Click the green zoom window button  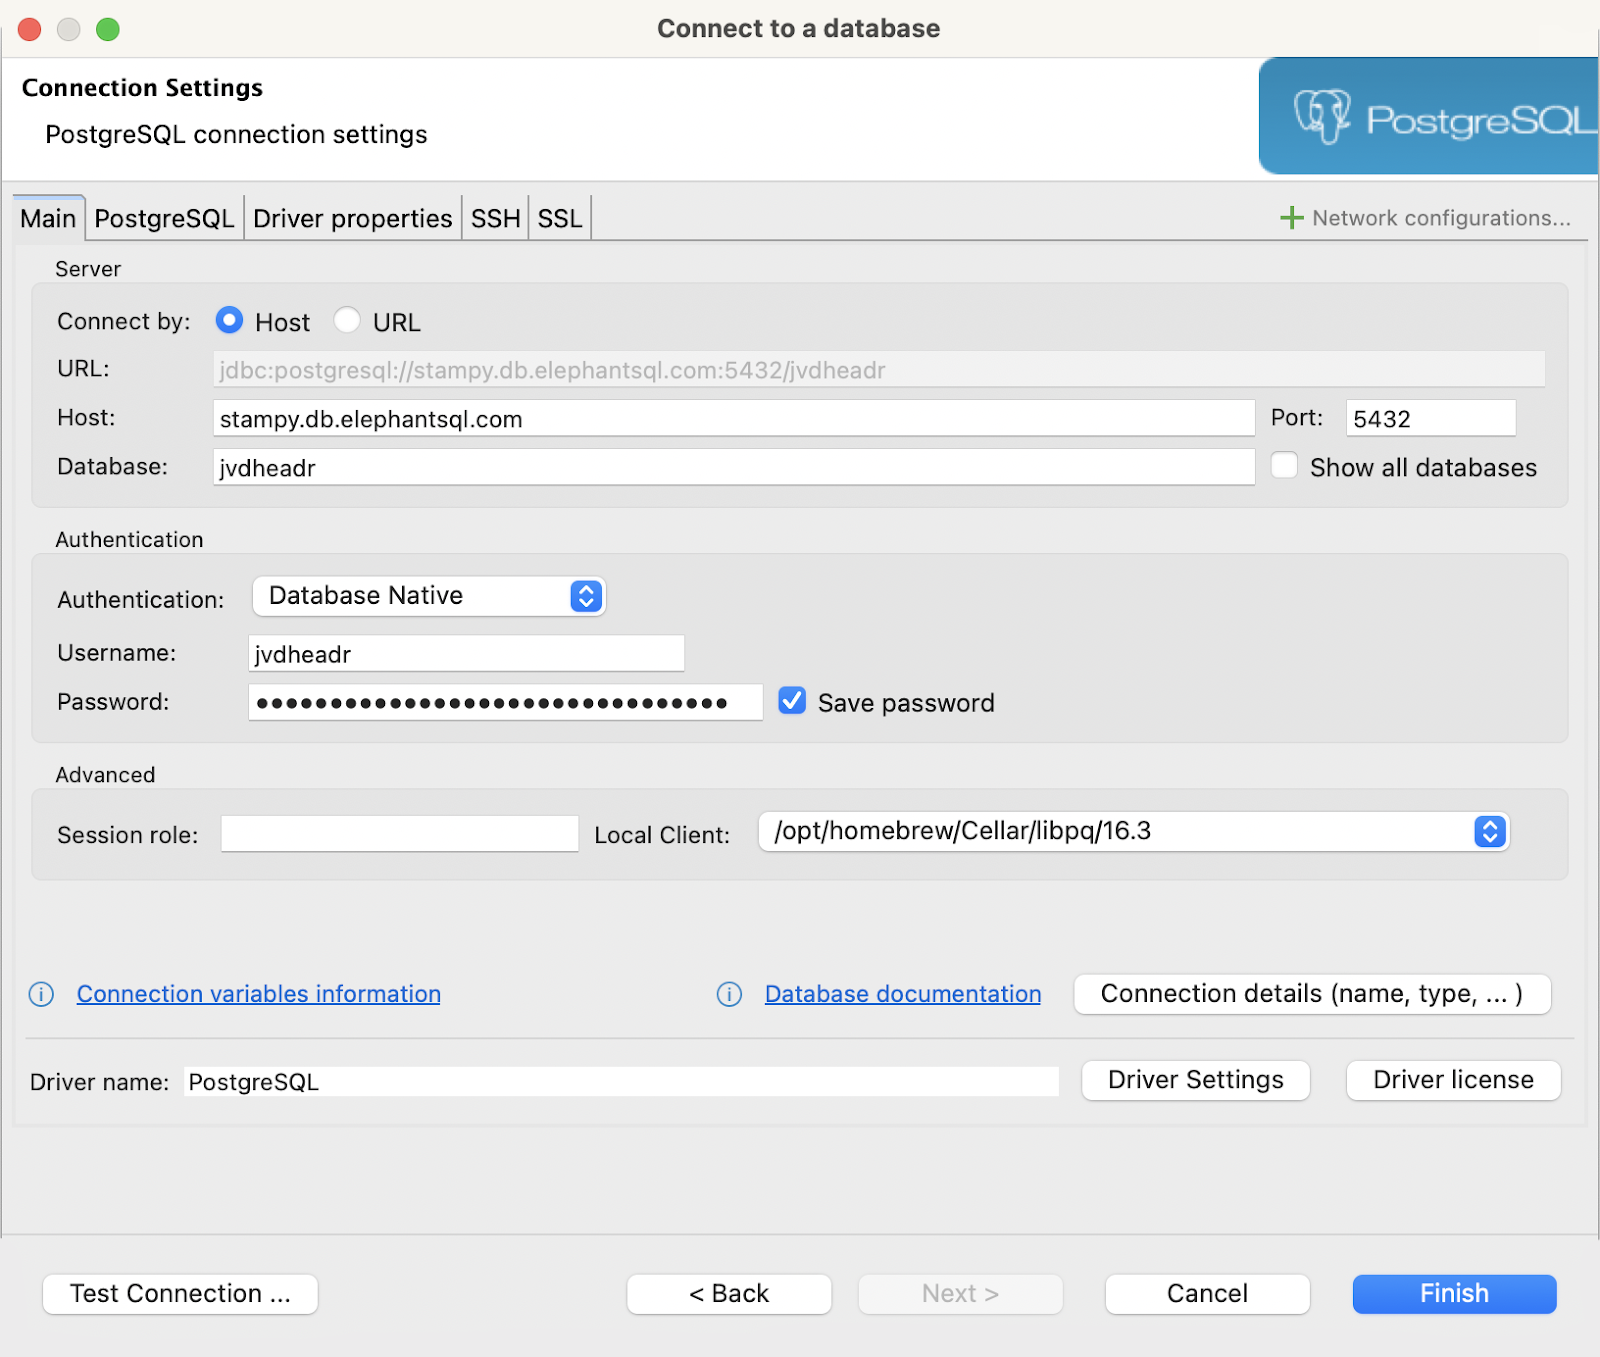point(108,29)
